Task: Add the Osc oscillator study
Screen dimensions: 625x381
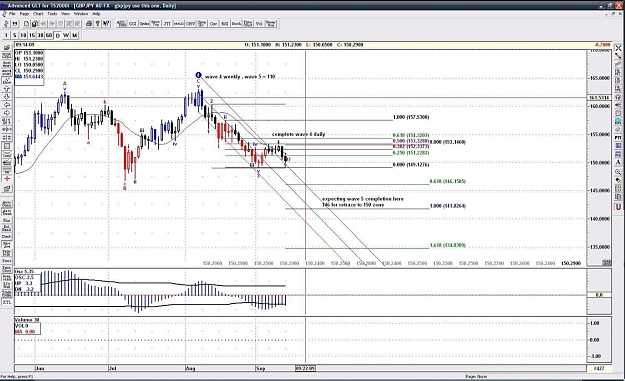Action: [213, 24]
